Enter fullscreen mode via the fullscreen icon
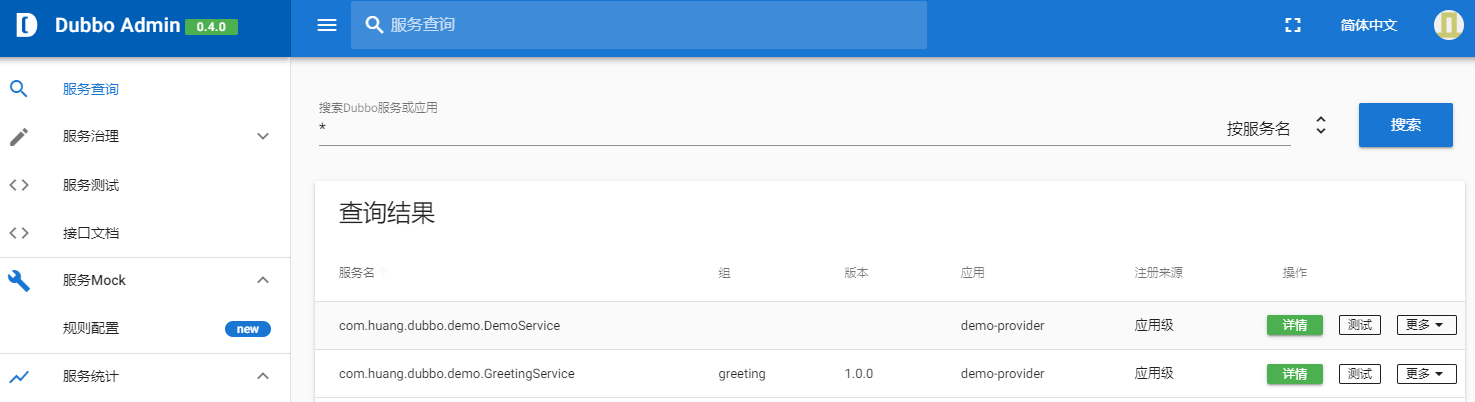1475x402 pixels. tap(1292, 25)
